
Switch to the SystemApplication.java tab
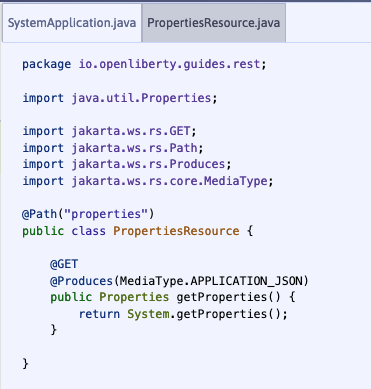tap(72, 23)
